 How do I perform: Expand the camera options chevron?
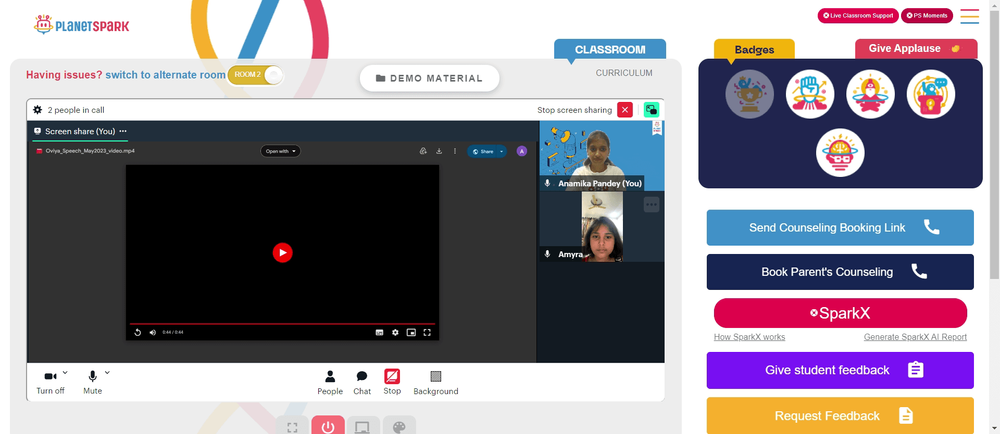click(65, 372)
